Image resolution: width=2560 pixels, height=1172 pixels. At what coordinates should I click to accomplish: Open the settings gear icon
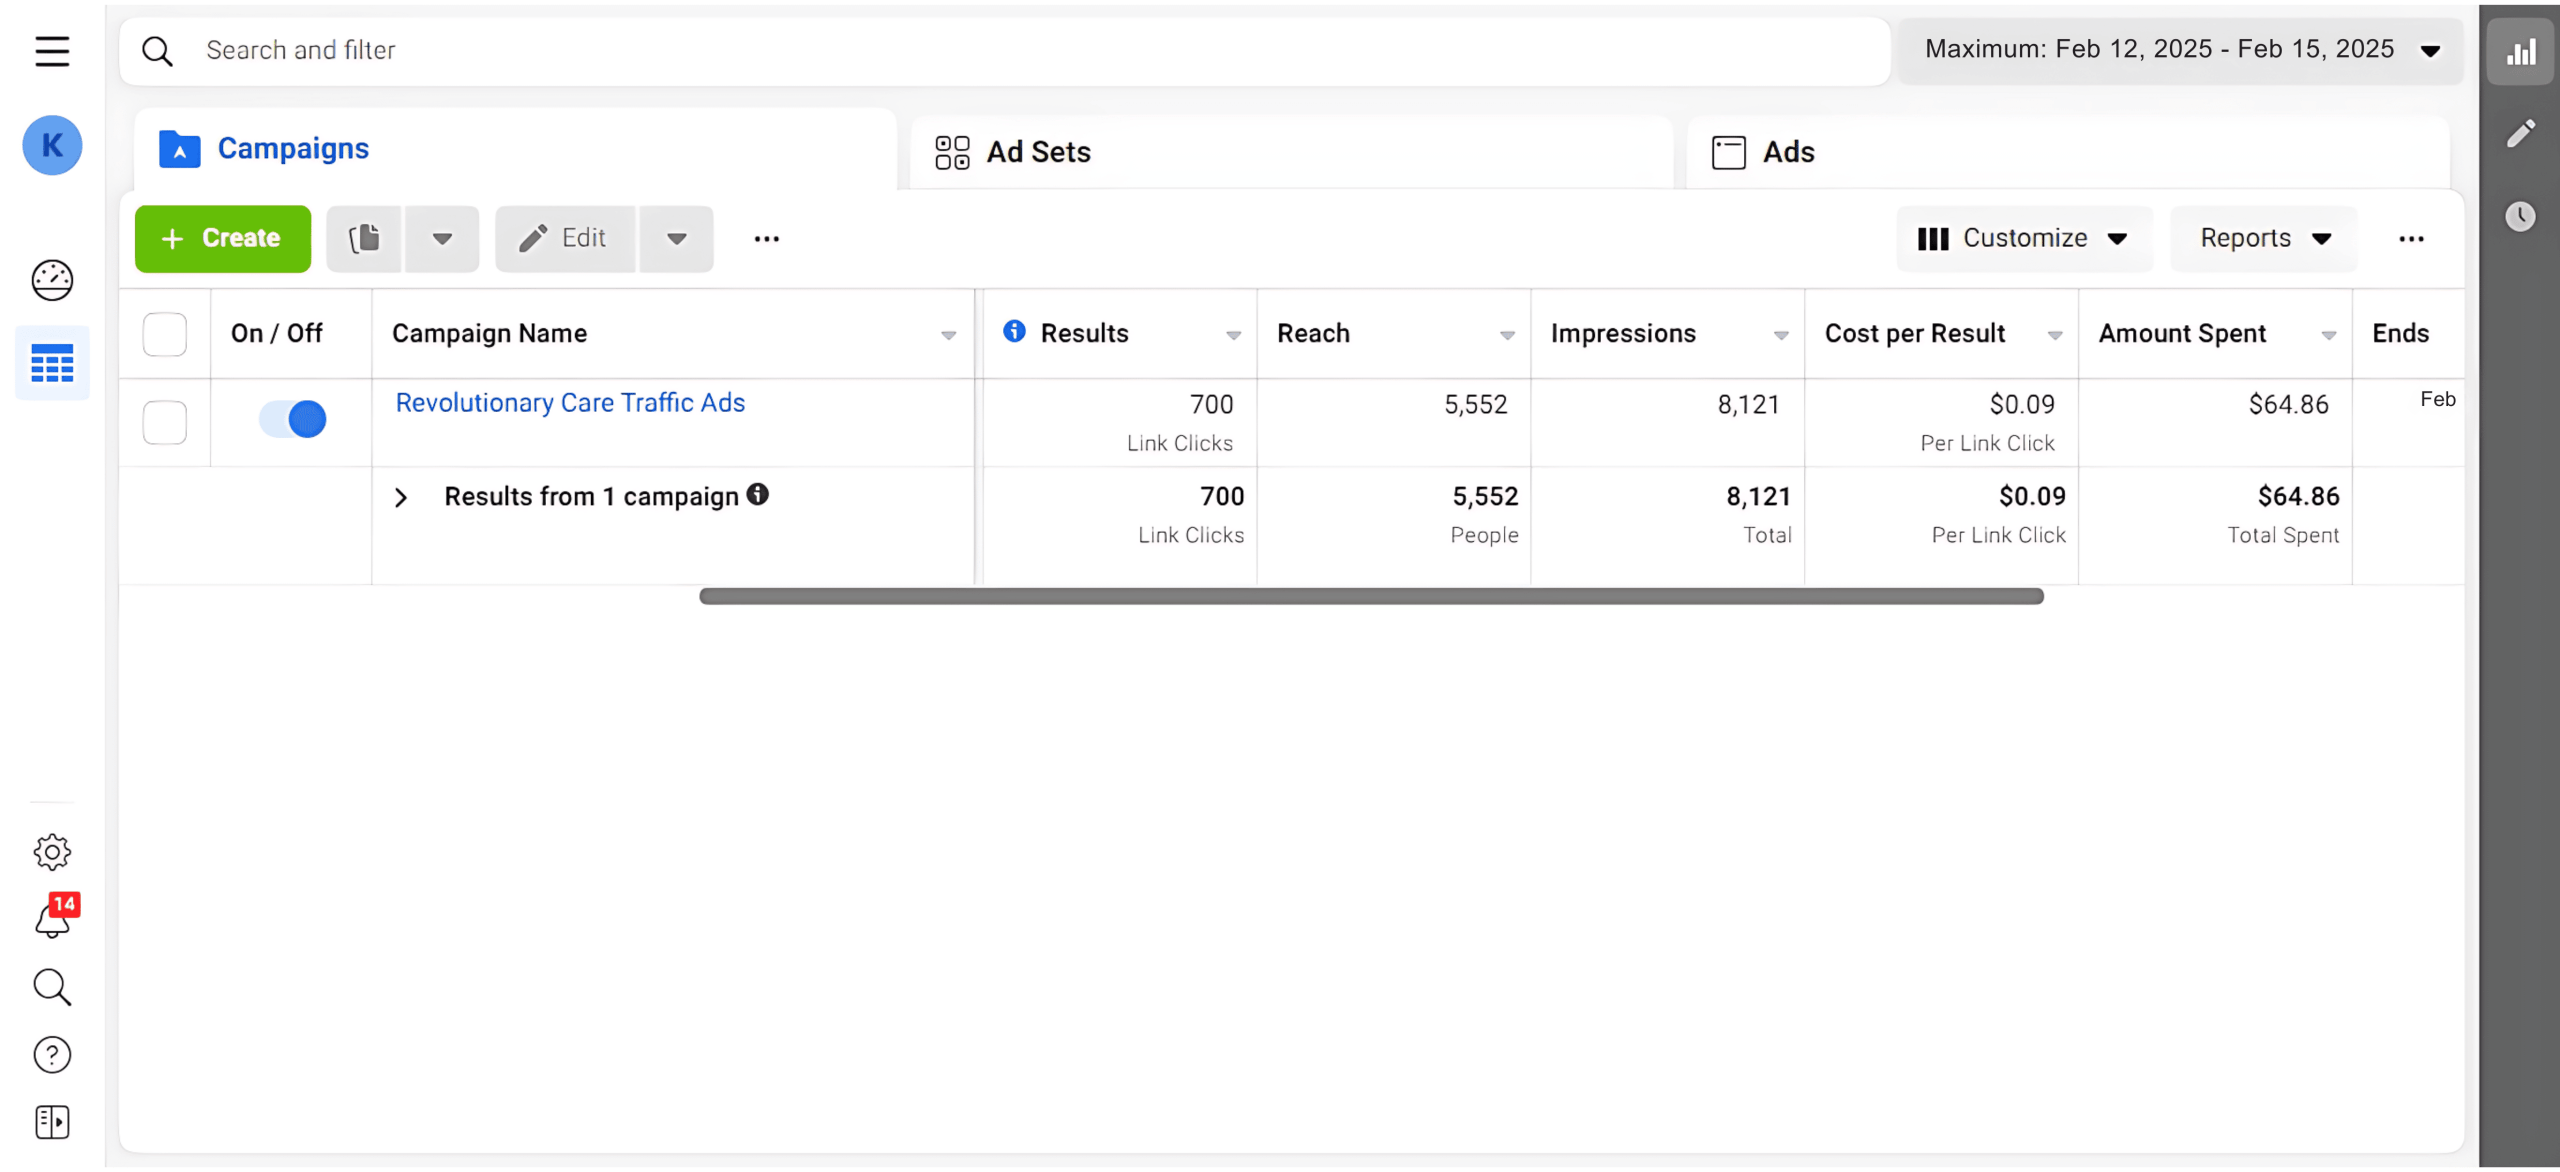(x=52, y=852)
